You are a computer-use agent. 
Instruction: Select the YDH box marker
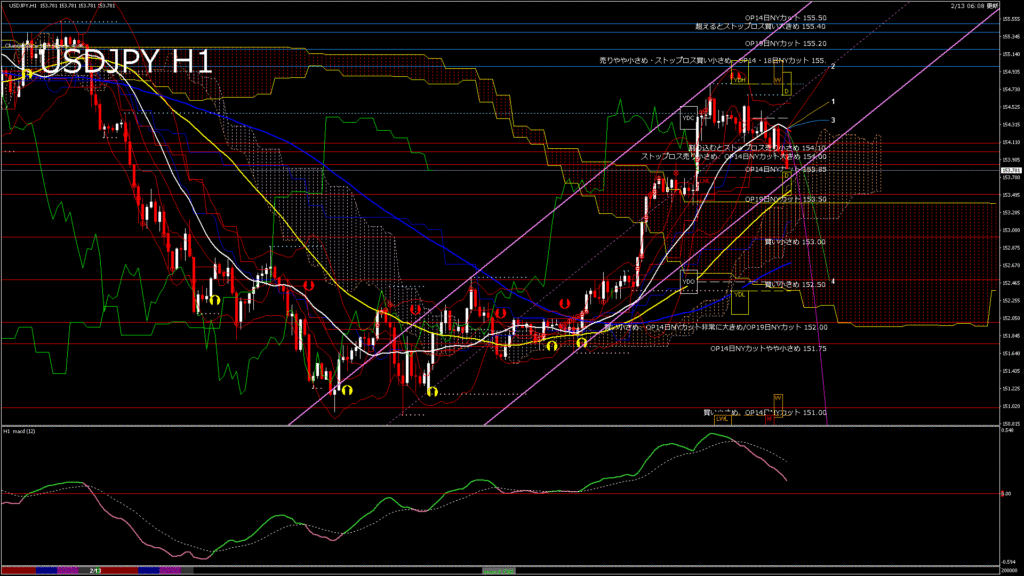pyautogui.click(x=740, y=77)
